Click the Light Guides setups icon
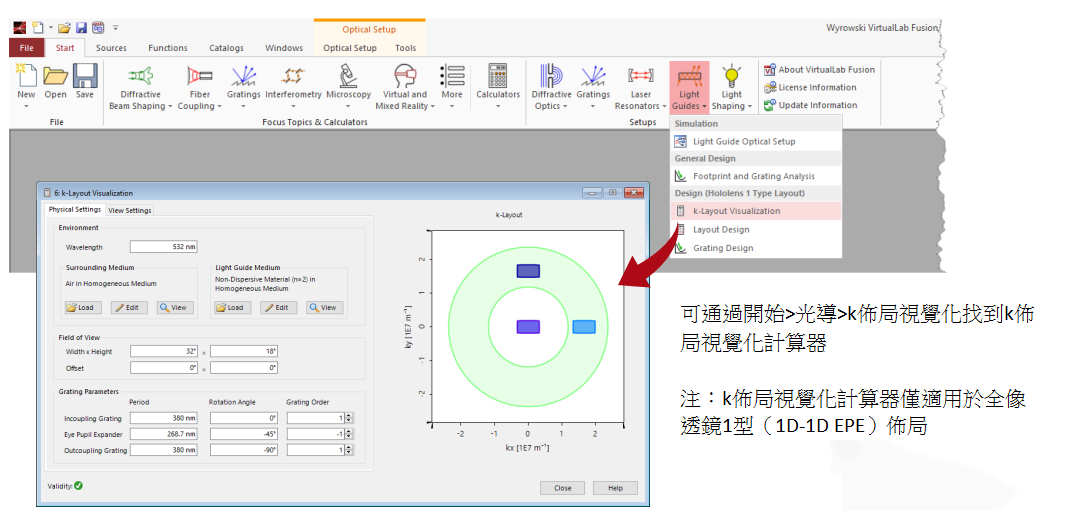Screen dimensions: 1068x511 tap(689, 75)
